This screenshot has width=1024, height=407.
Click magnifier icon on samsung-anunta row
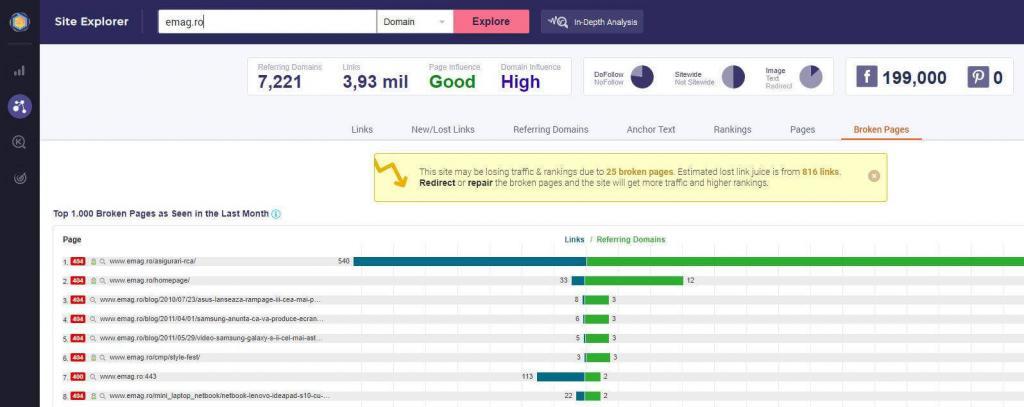coord(93,319)
